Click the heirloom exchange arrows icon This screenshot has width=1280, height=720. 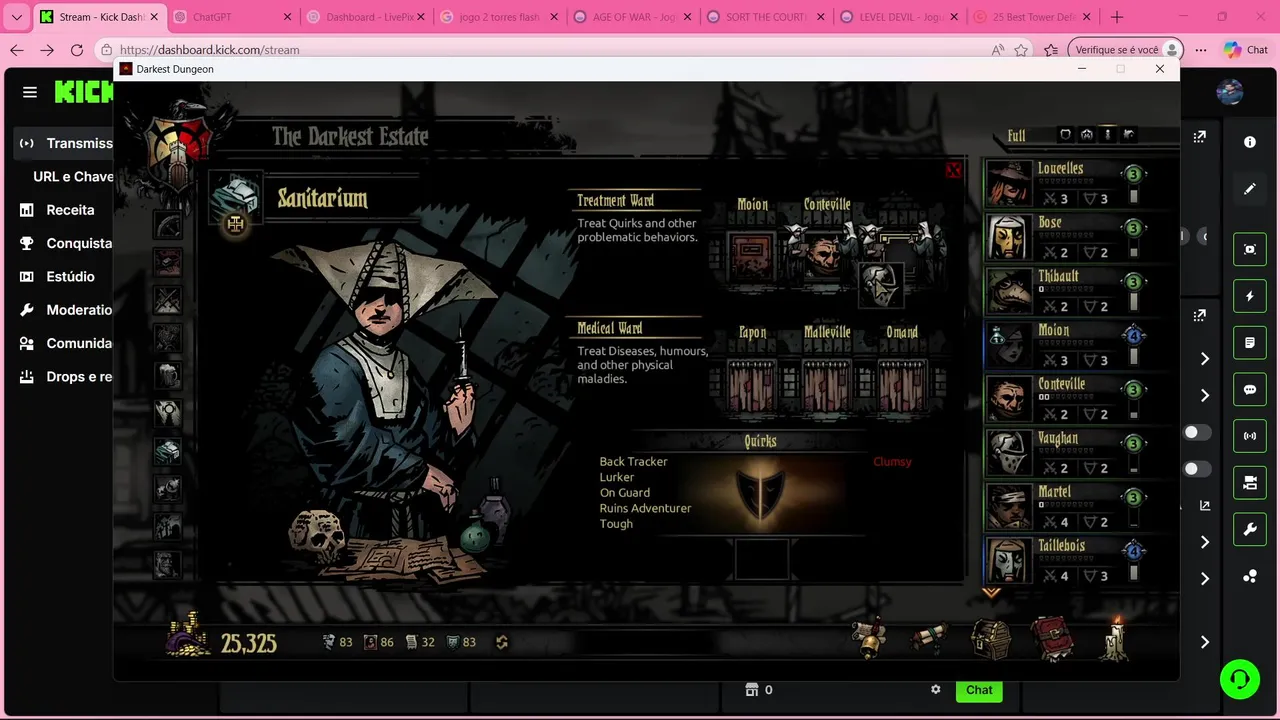pos(502,642)
